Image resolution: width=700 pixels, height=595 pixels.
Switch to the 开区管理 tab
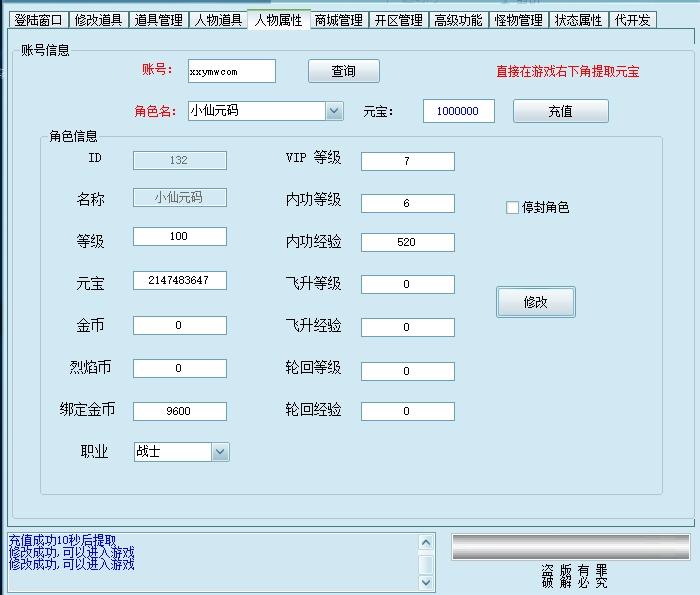399,20
